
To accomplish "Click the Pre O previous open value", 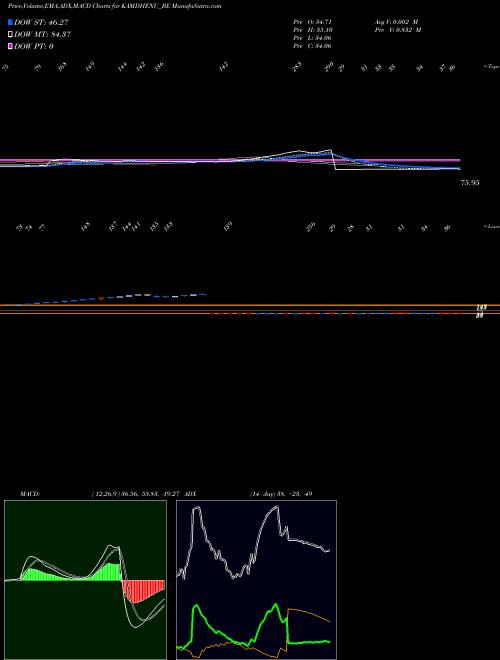I will point(313,22).
